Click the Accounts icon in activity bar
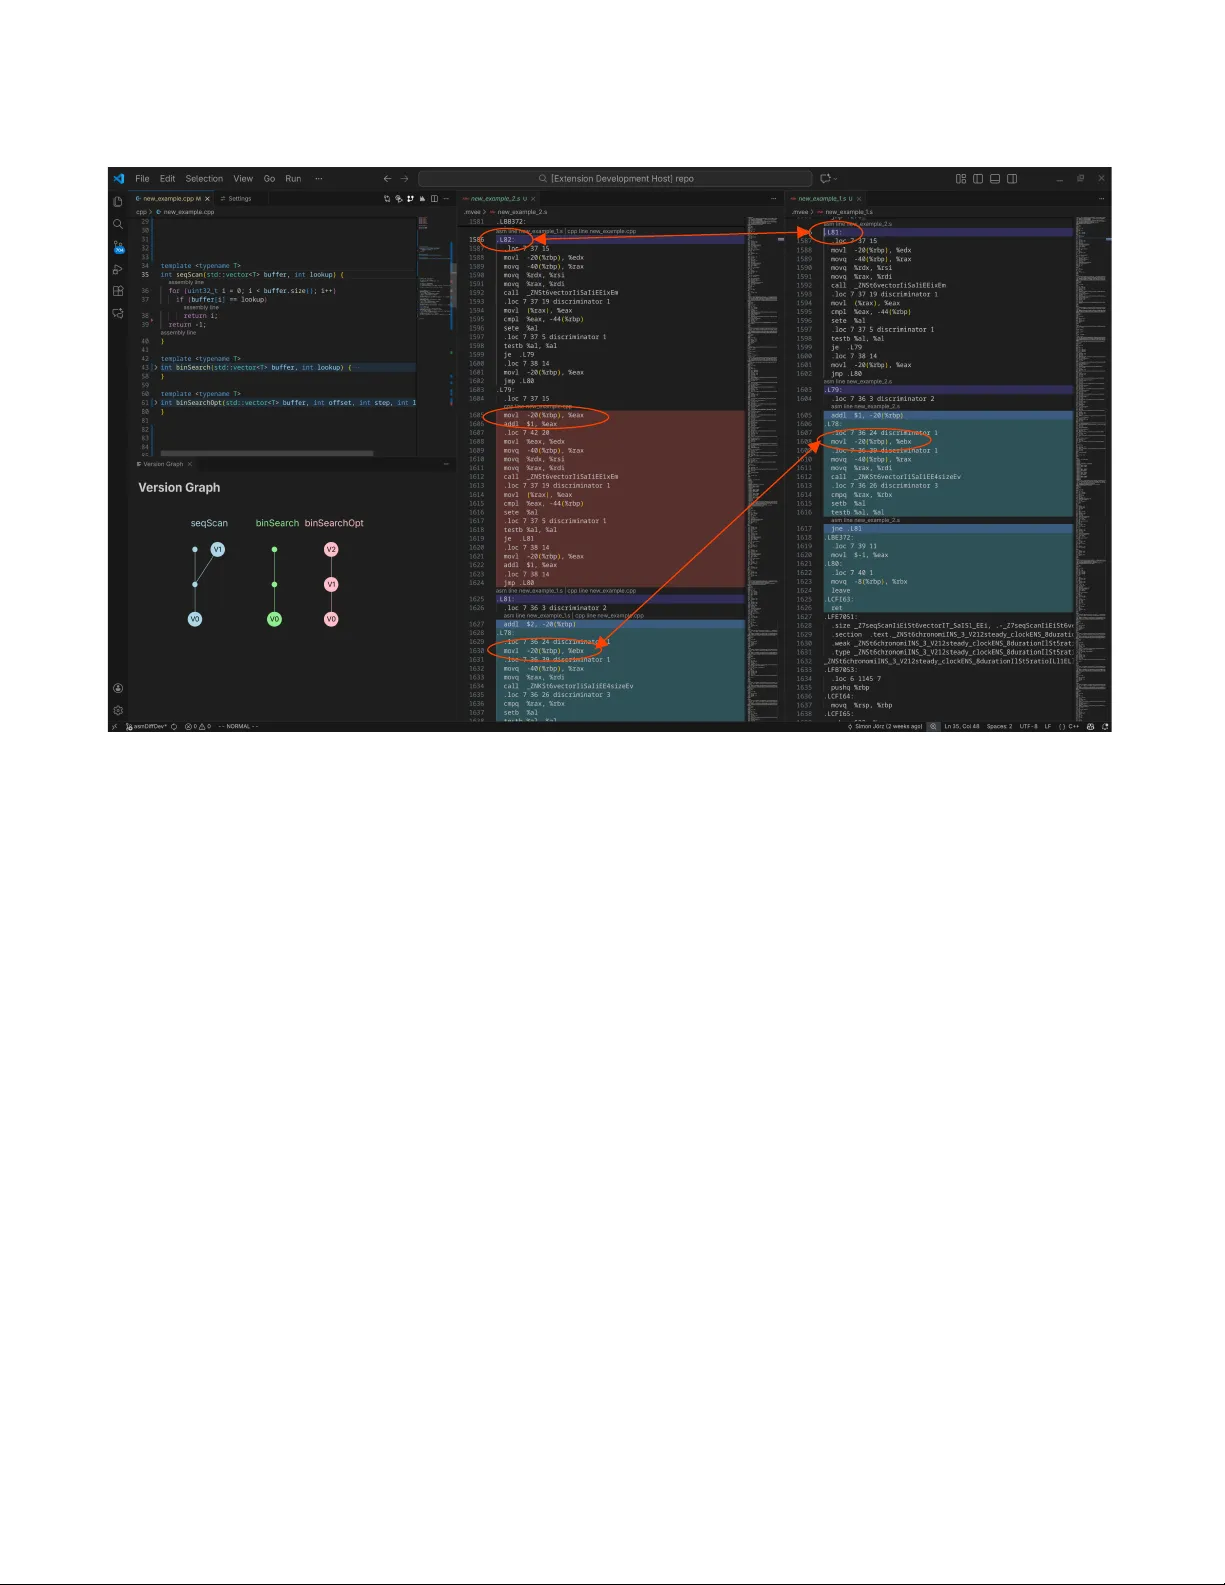This screenshot has height=1585, width=1225. coord(118,688)
